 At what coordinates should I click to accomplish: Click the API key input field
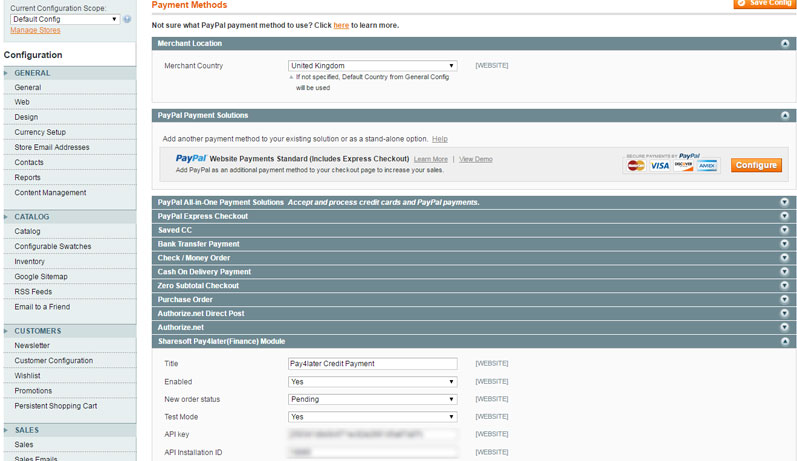click(373, 435)
